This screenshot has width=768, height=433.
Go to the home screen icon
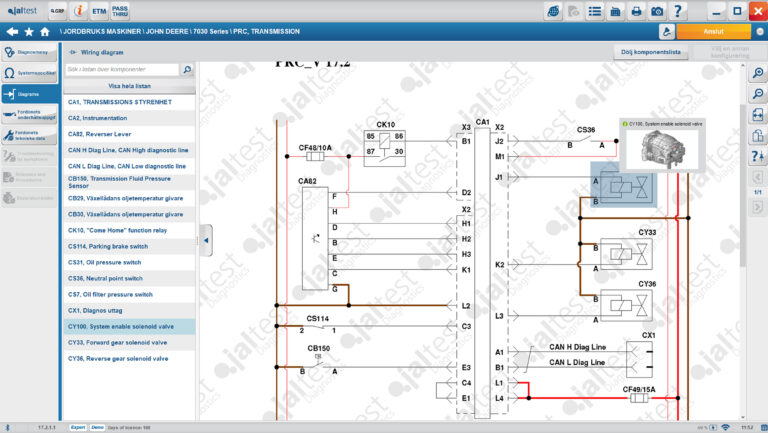tap(45, 31)
